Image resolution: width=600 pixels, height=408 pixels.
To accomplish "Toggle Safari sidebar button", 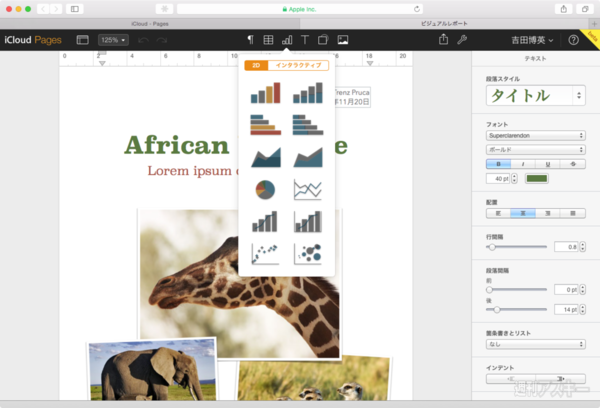I will click(x=75, y=9).
